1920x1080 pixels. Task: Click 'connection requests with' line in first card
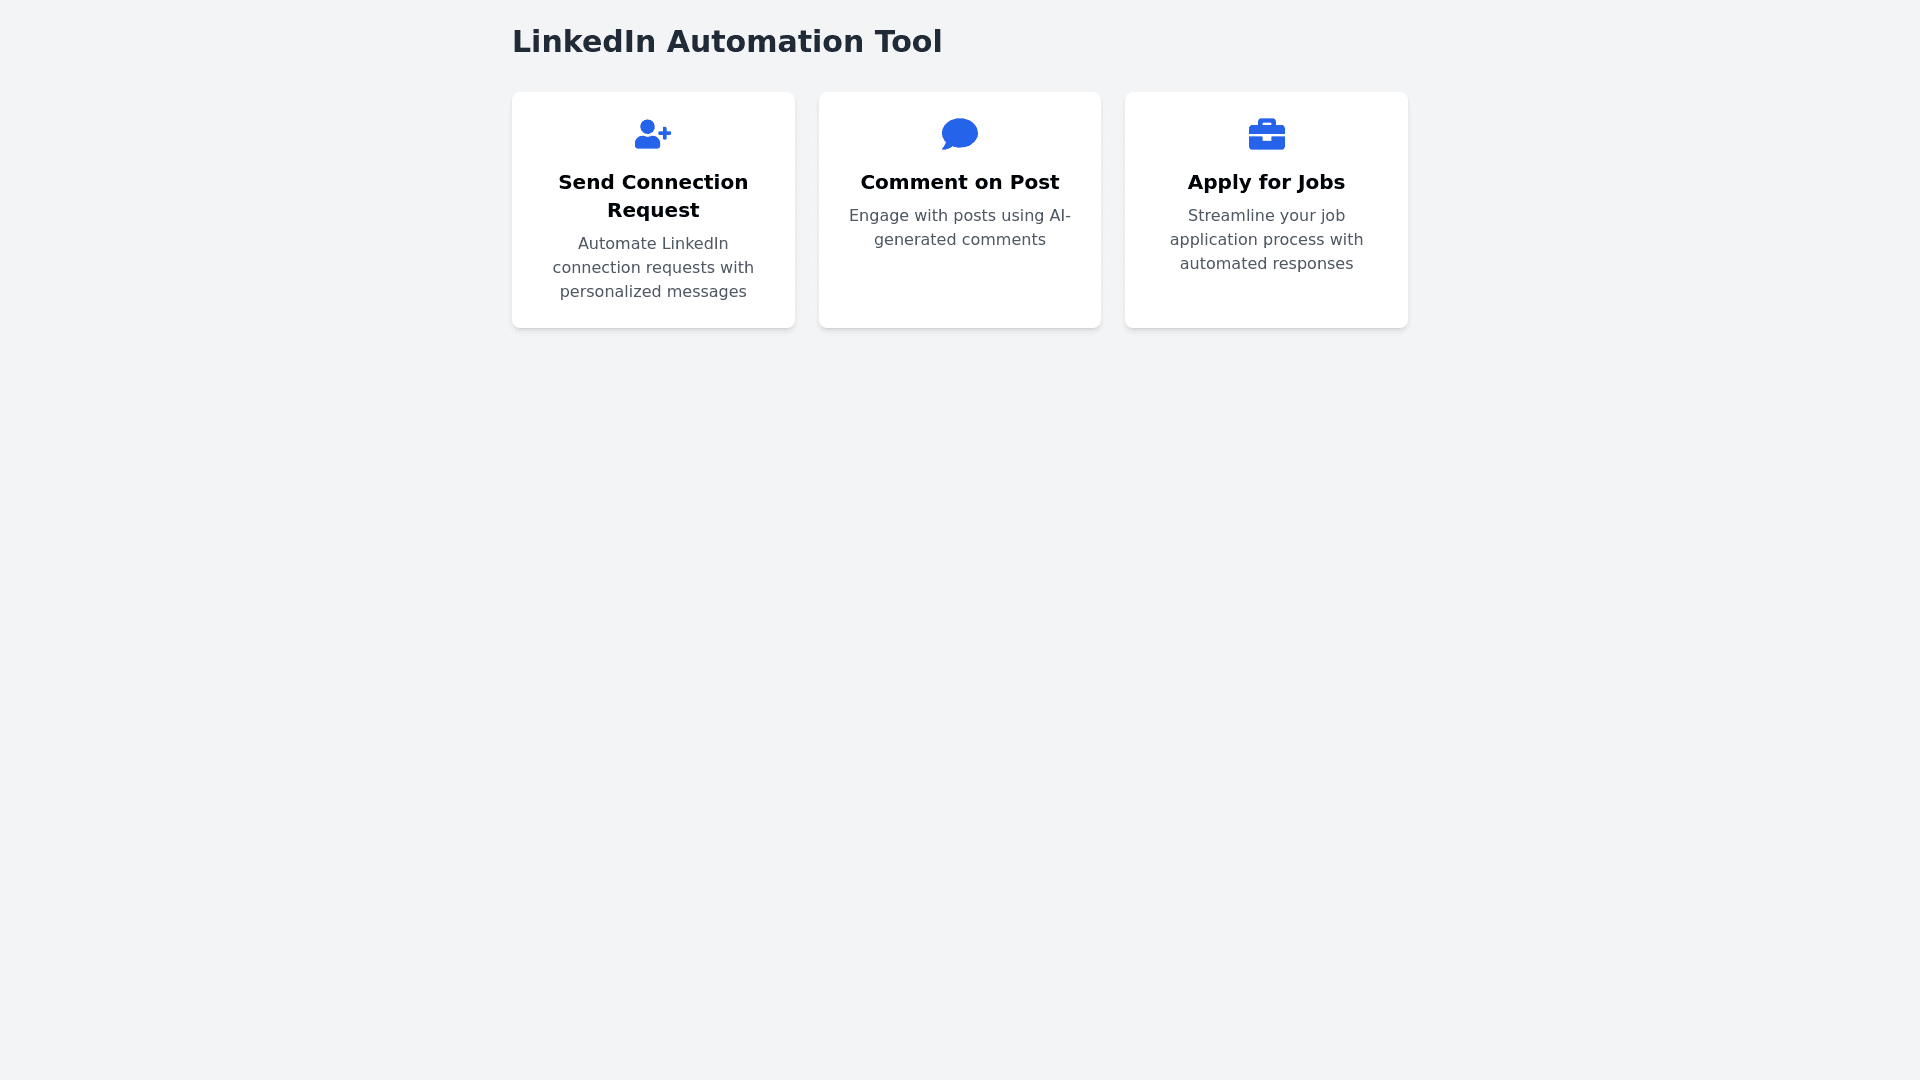point(653,268)
